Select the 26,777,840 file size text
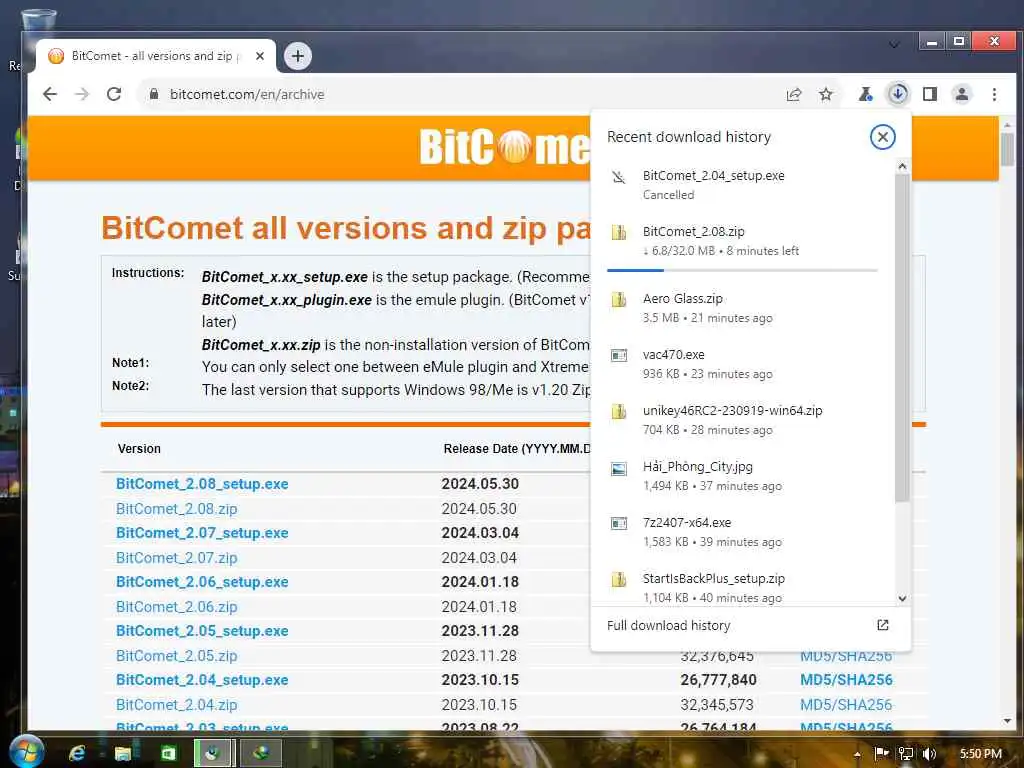1024x768 pixels. [718, 680]
